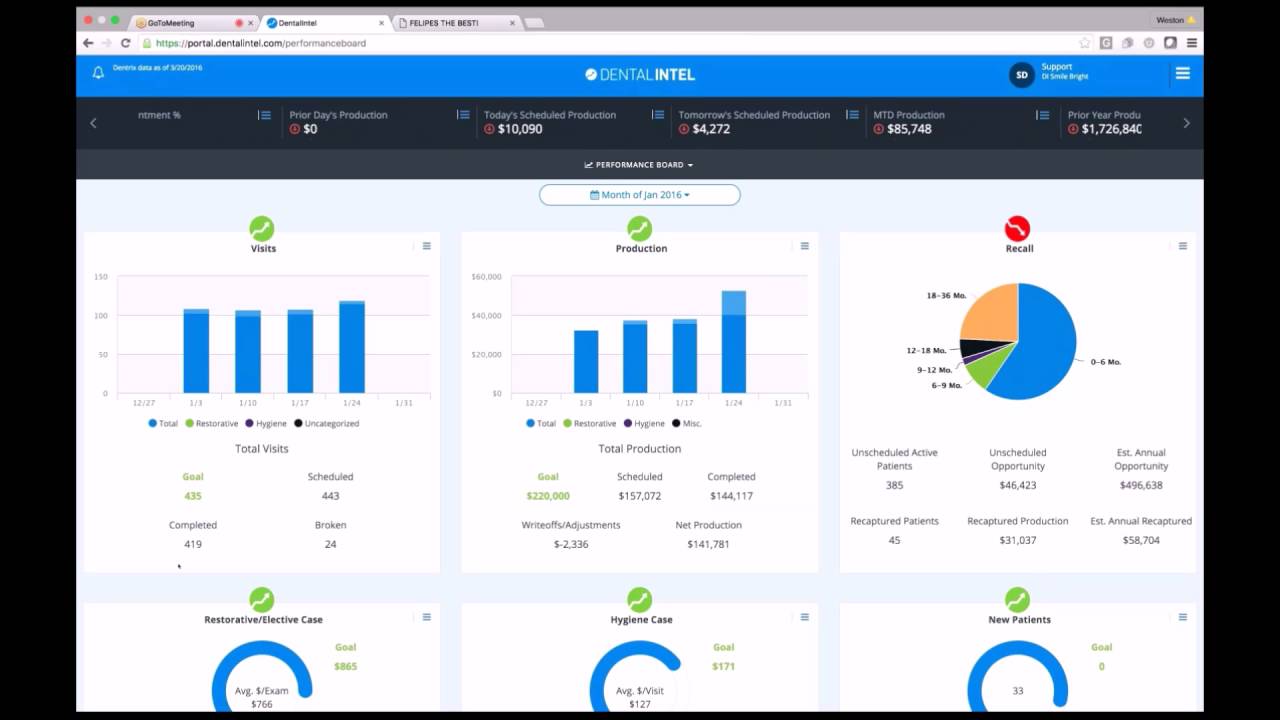Toggle Total legend in Visits chart
Viewport: 1280px width, 720px height.
(x=163, y=423)
